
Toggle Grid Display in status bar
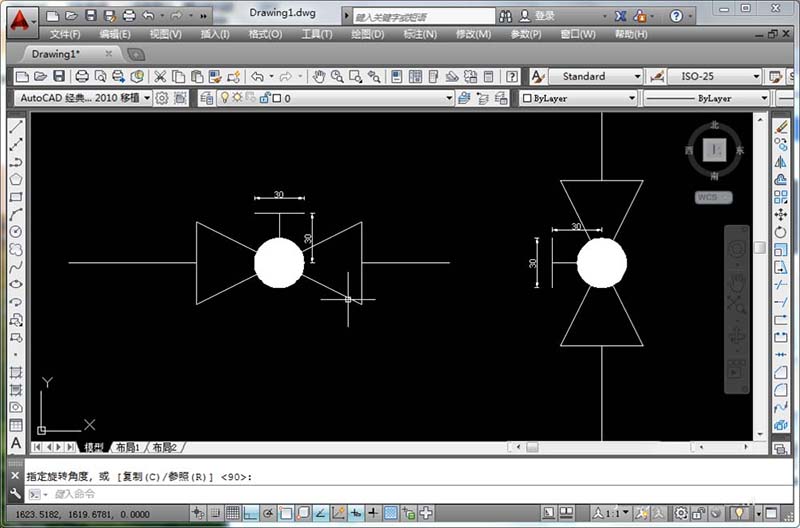[233, 513]
